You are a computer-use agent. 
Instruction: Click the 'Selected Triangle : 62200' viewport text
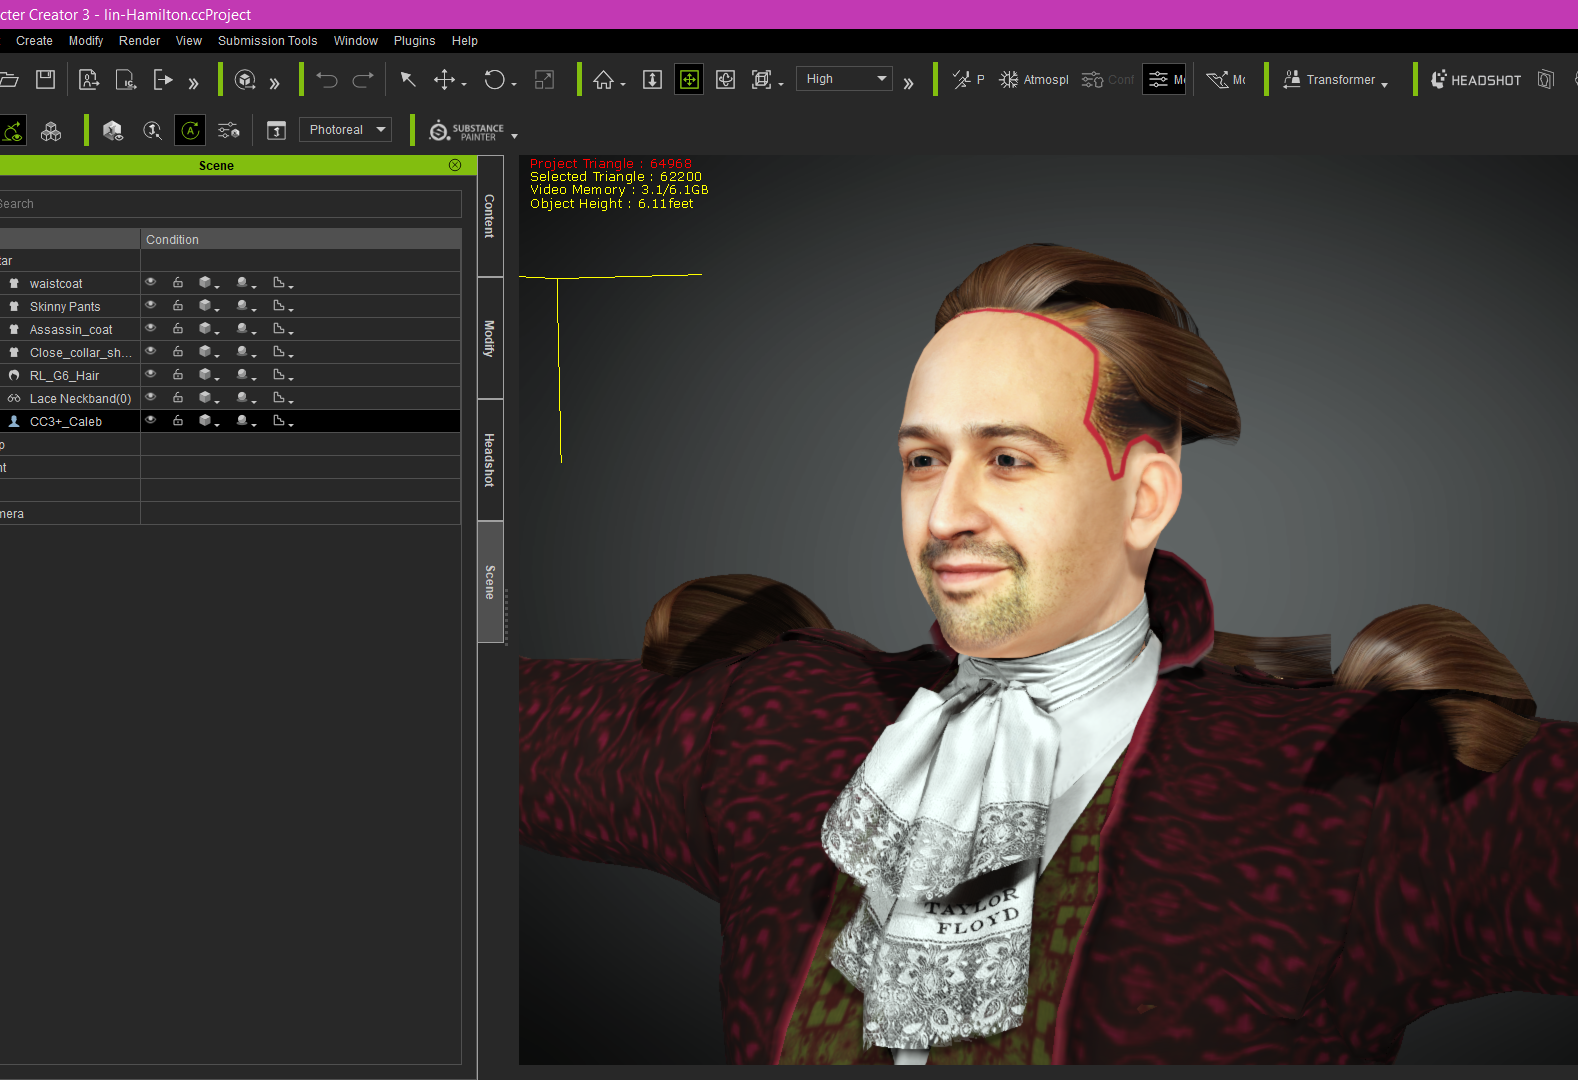(616, 177)
